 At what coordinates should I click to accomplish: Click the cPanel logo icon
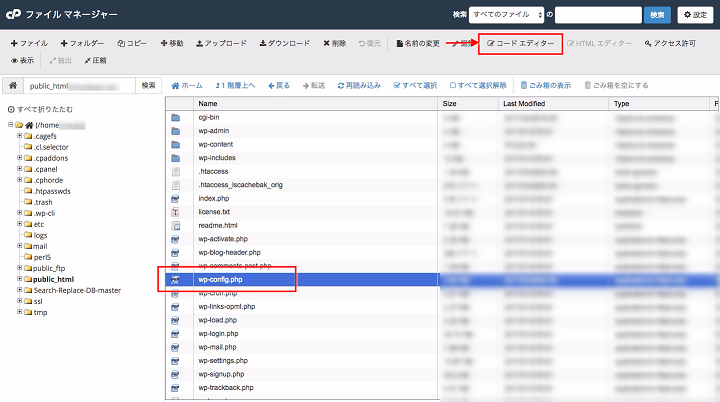[13, 14]
